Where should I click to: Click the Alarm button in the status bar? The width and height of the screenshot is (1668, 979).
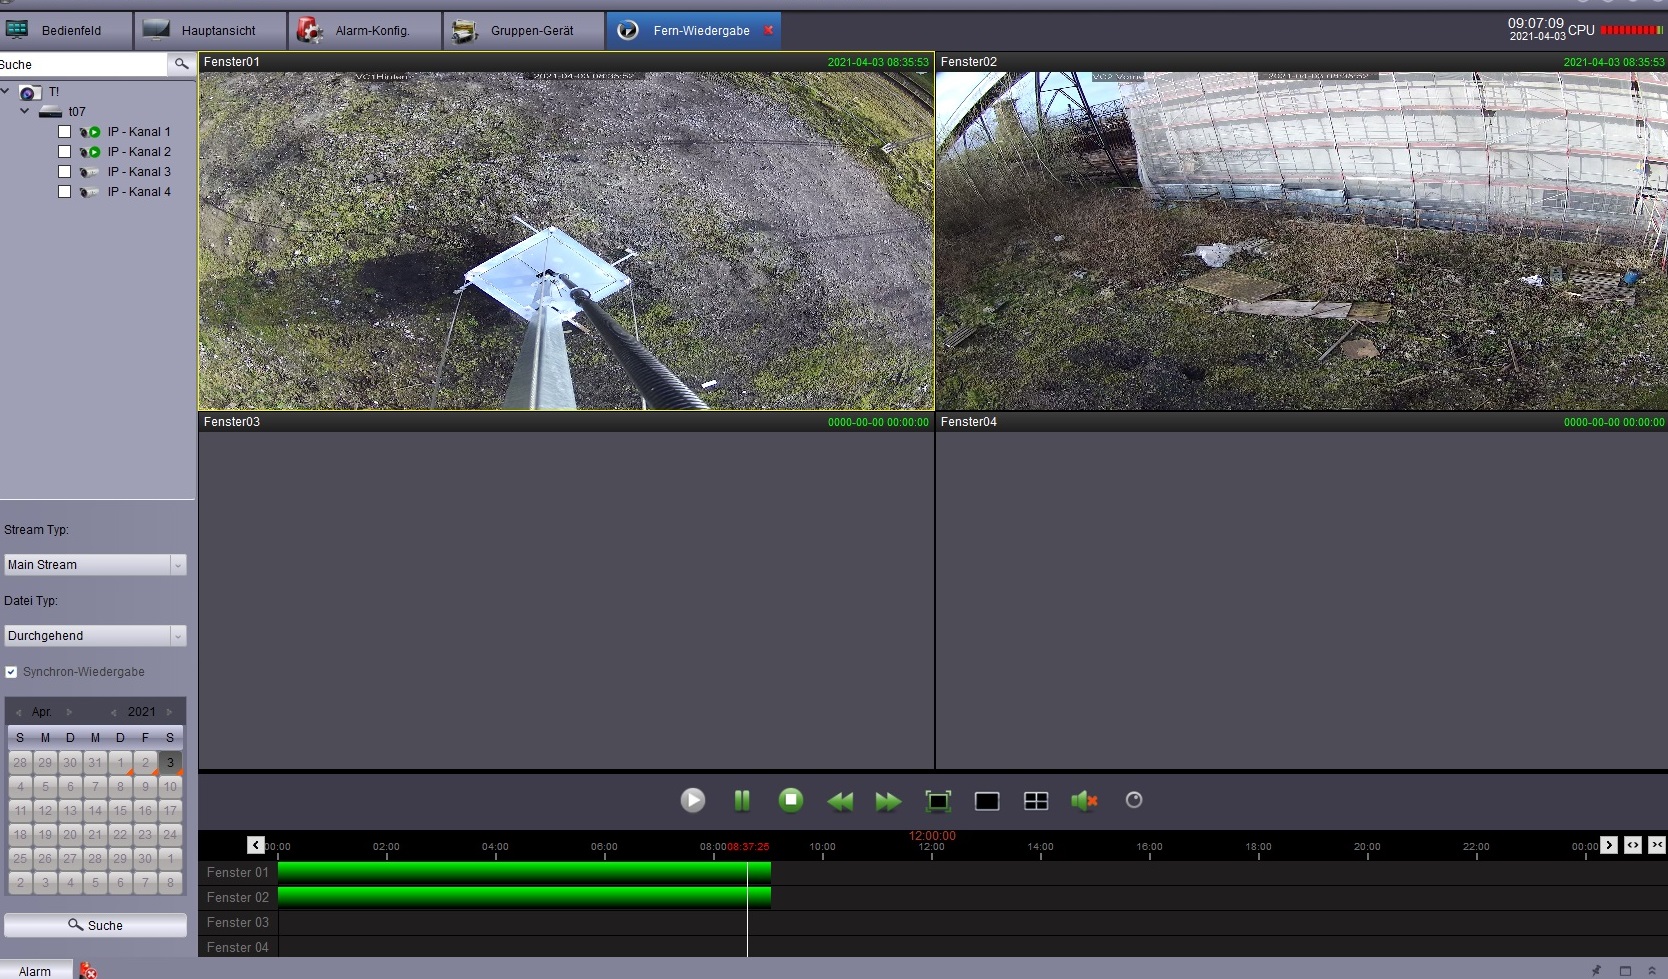[x=35, y=971]
